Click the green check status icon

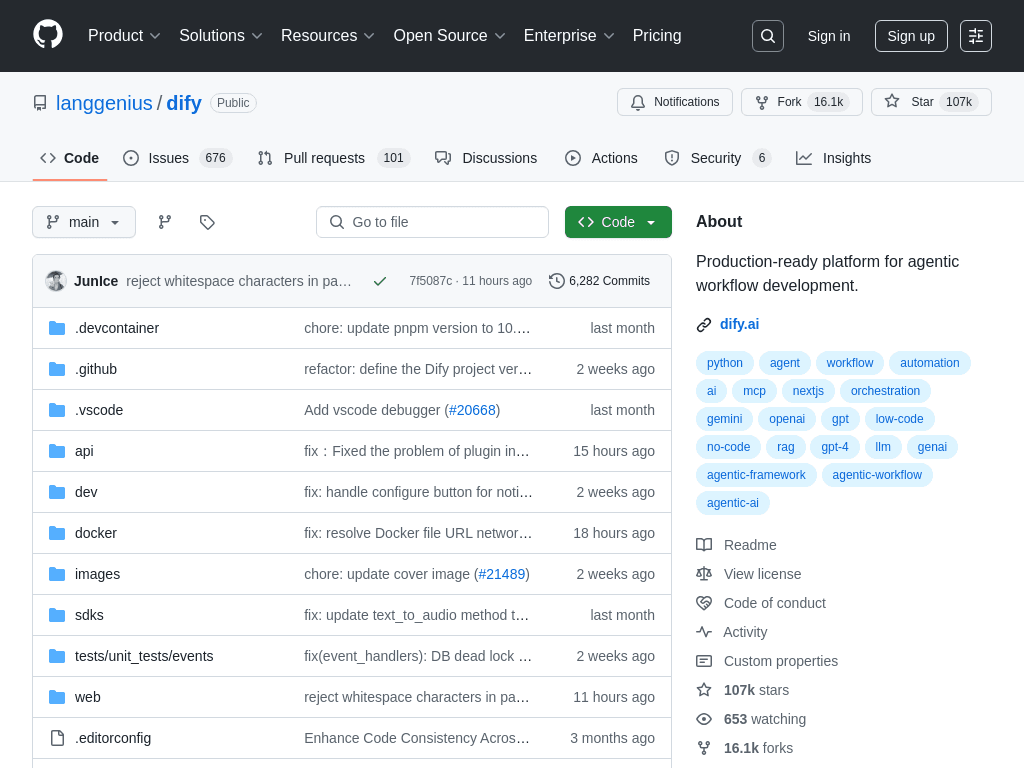click(x=380, y=281)
